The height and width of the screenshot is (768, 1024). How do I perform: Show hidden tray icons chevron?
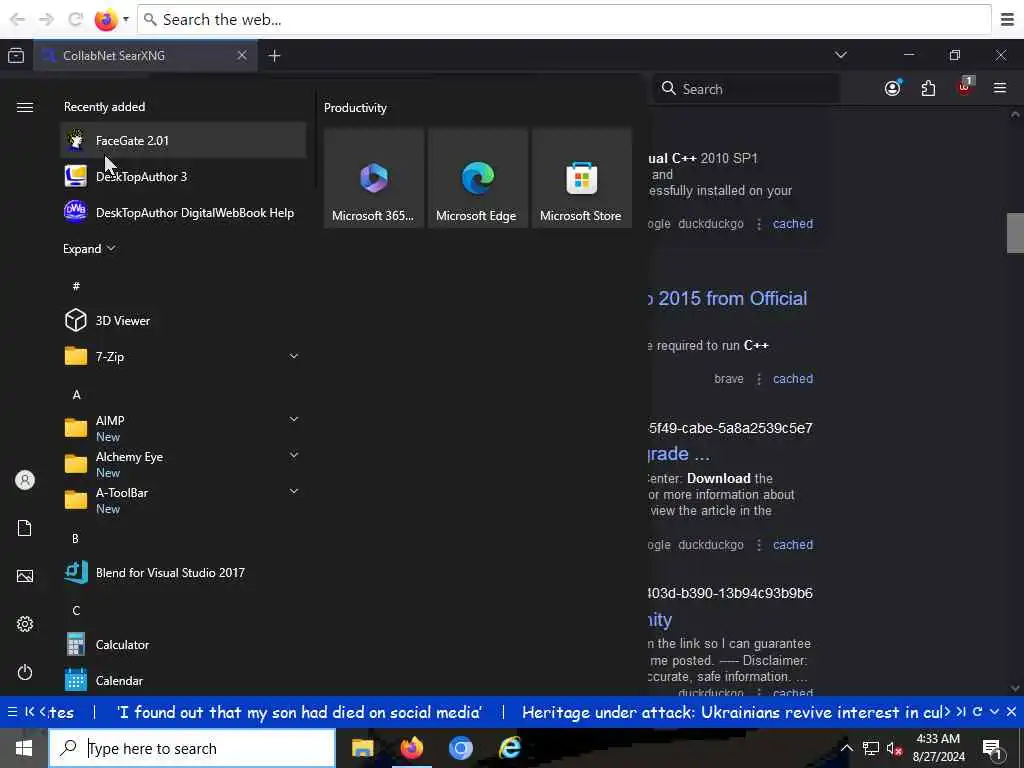tap(846, 748)
